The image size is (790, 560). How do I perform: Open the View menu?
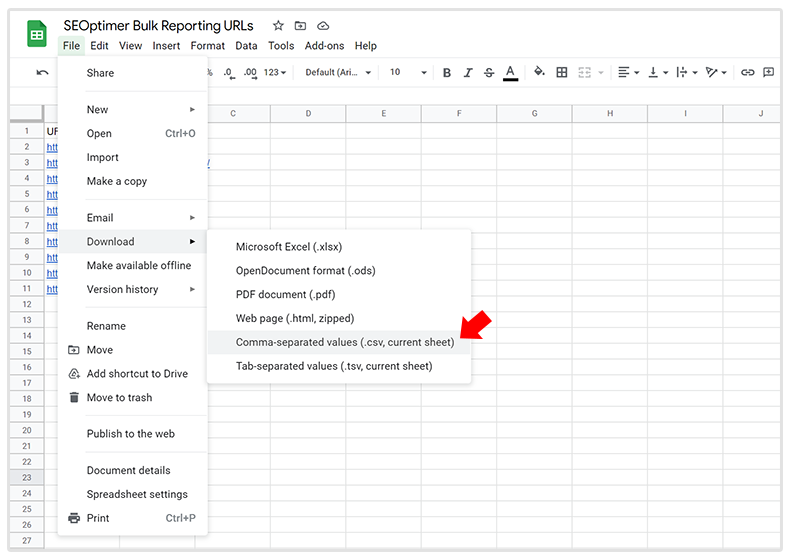point(130,46)
